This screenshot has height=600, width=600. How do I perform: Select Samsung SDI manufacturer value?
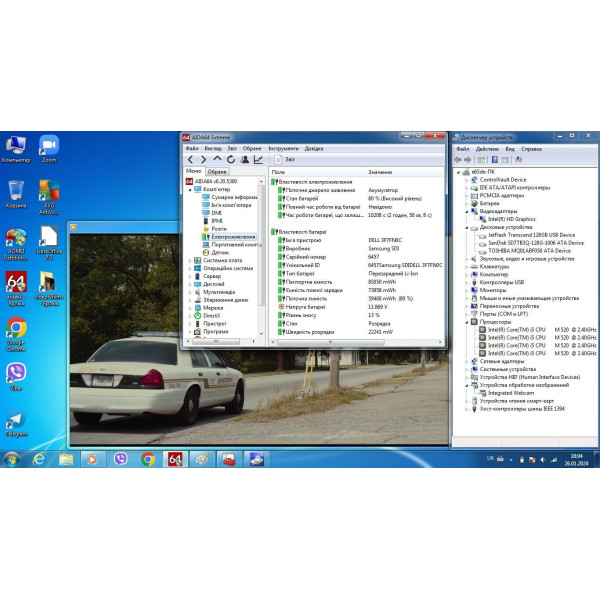click(x=383, y=249)
